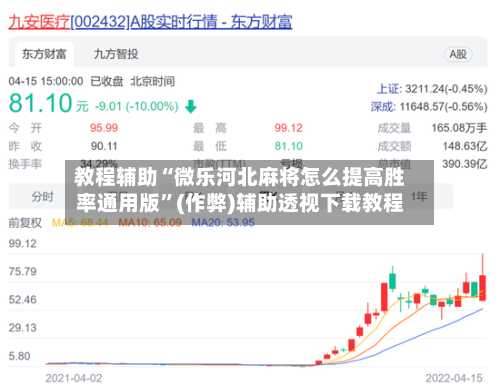
Task: Click the green down arrow icon
Action: coord(191,107)
